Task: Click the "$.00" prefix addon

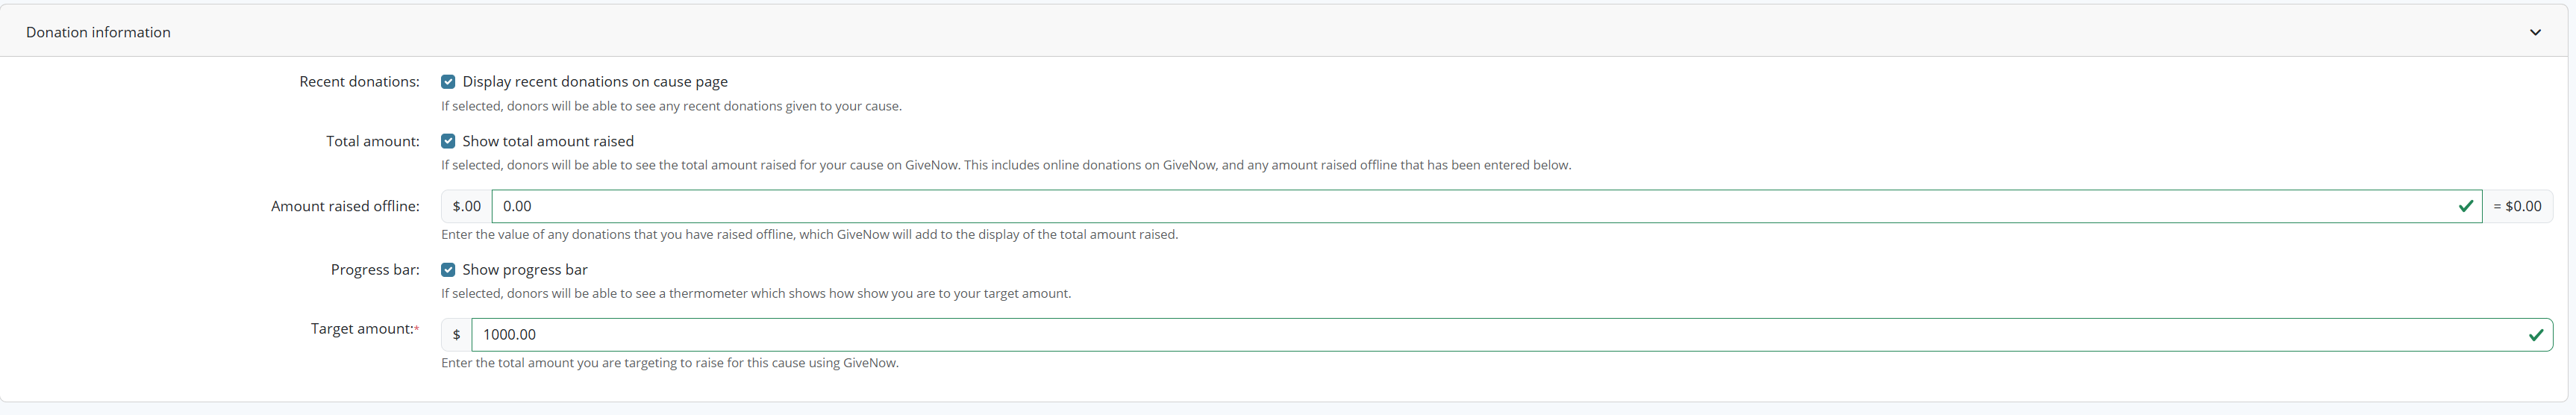Action: [x=466, y=206]
